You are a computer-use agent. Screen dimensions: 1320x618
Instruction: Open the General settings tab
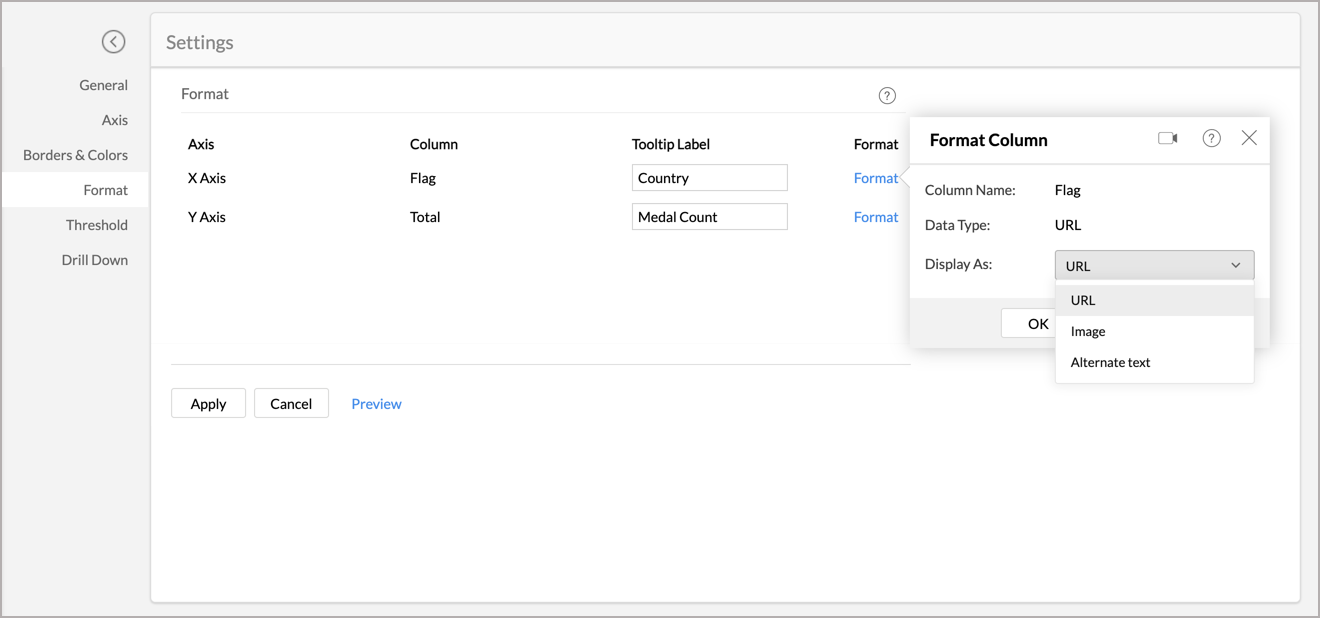pos(103,85)
